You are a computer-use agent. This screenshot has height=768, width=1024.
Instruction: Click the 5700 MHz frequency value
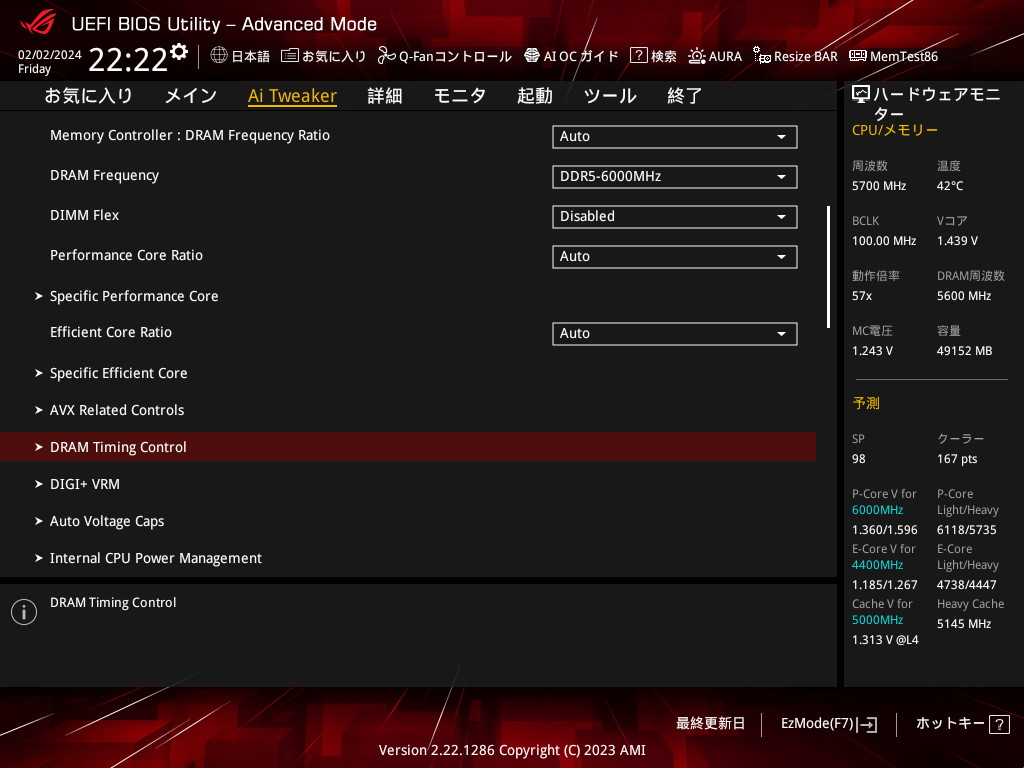(x=879, y=186)
